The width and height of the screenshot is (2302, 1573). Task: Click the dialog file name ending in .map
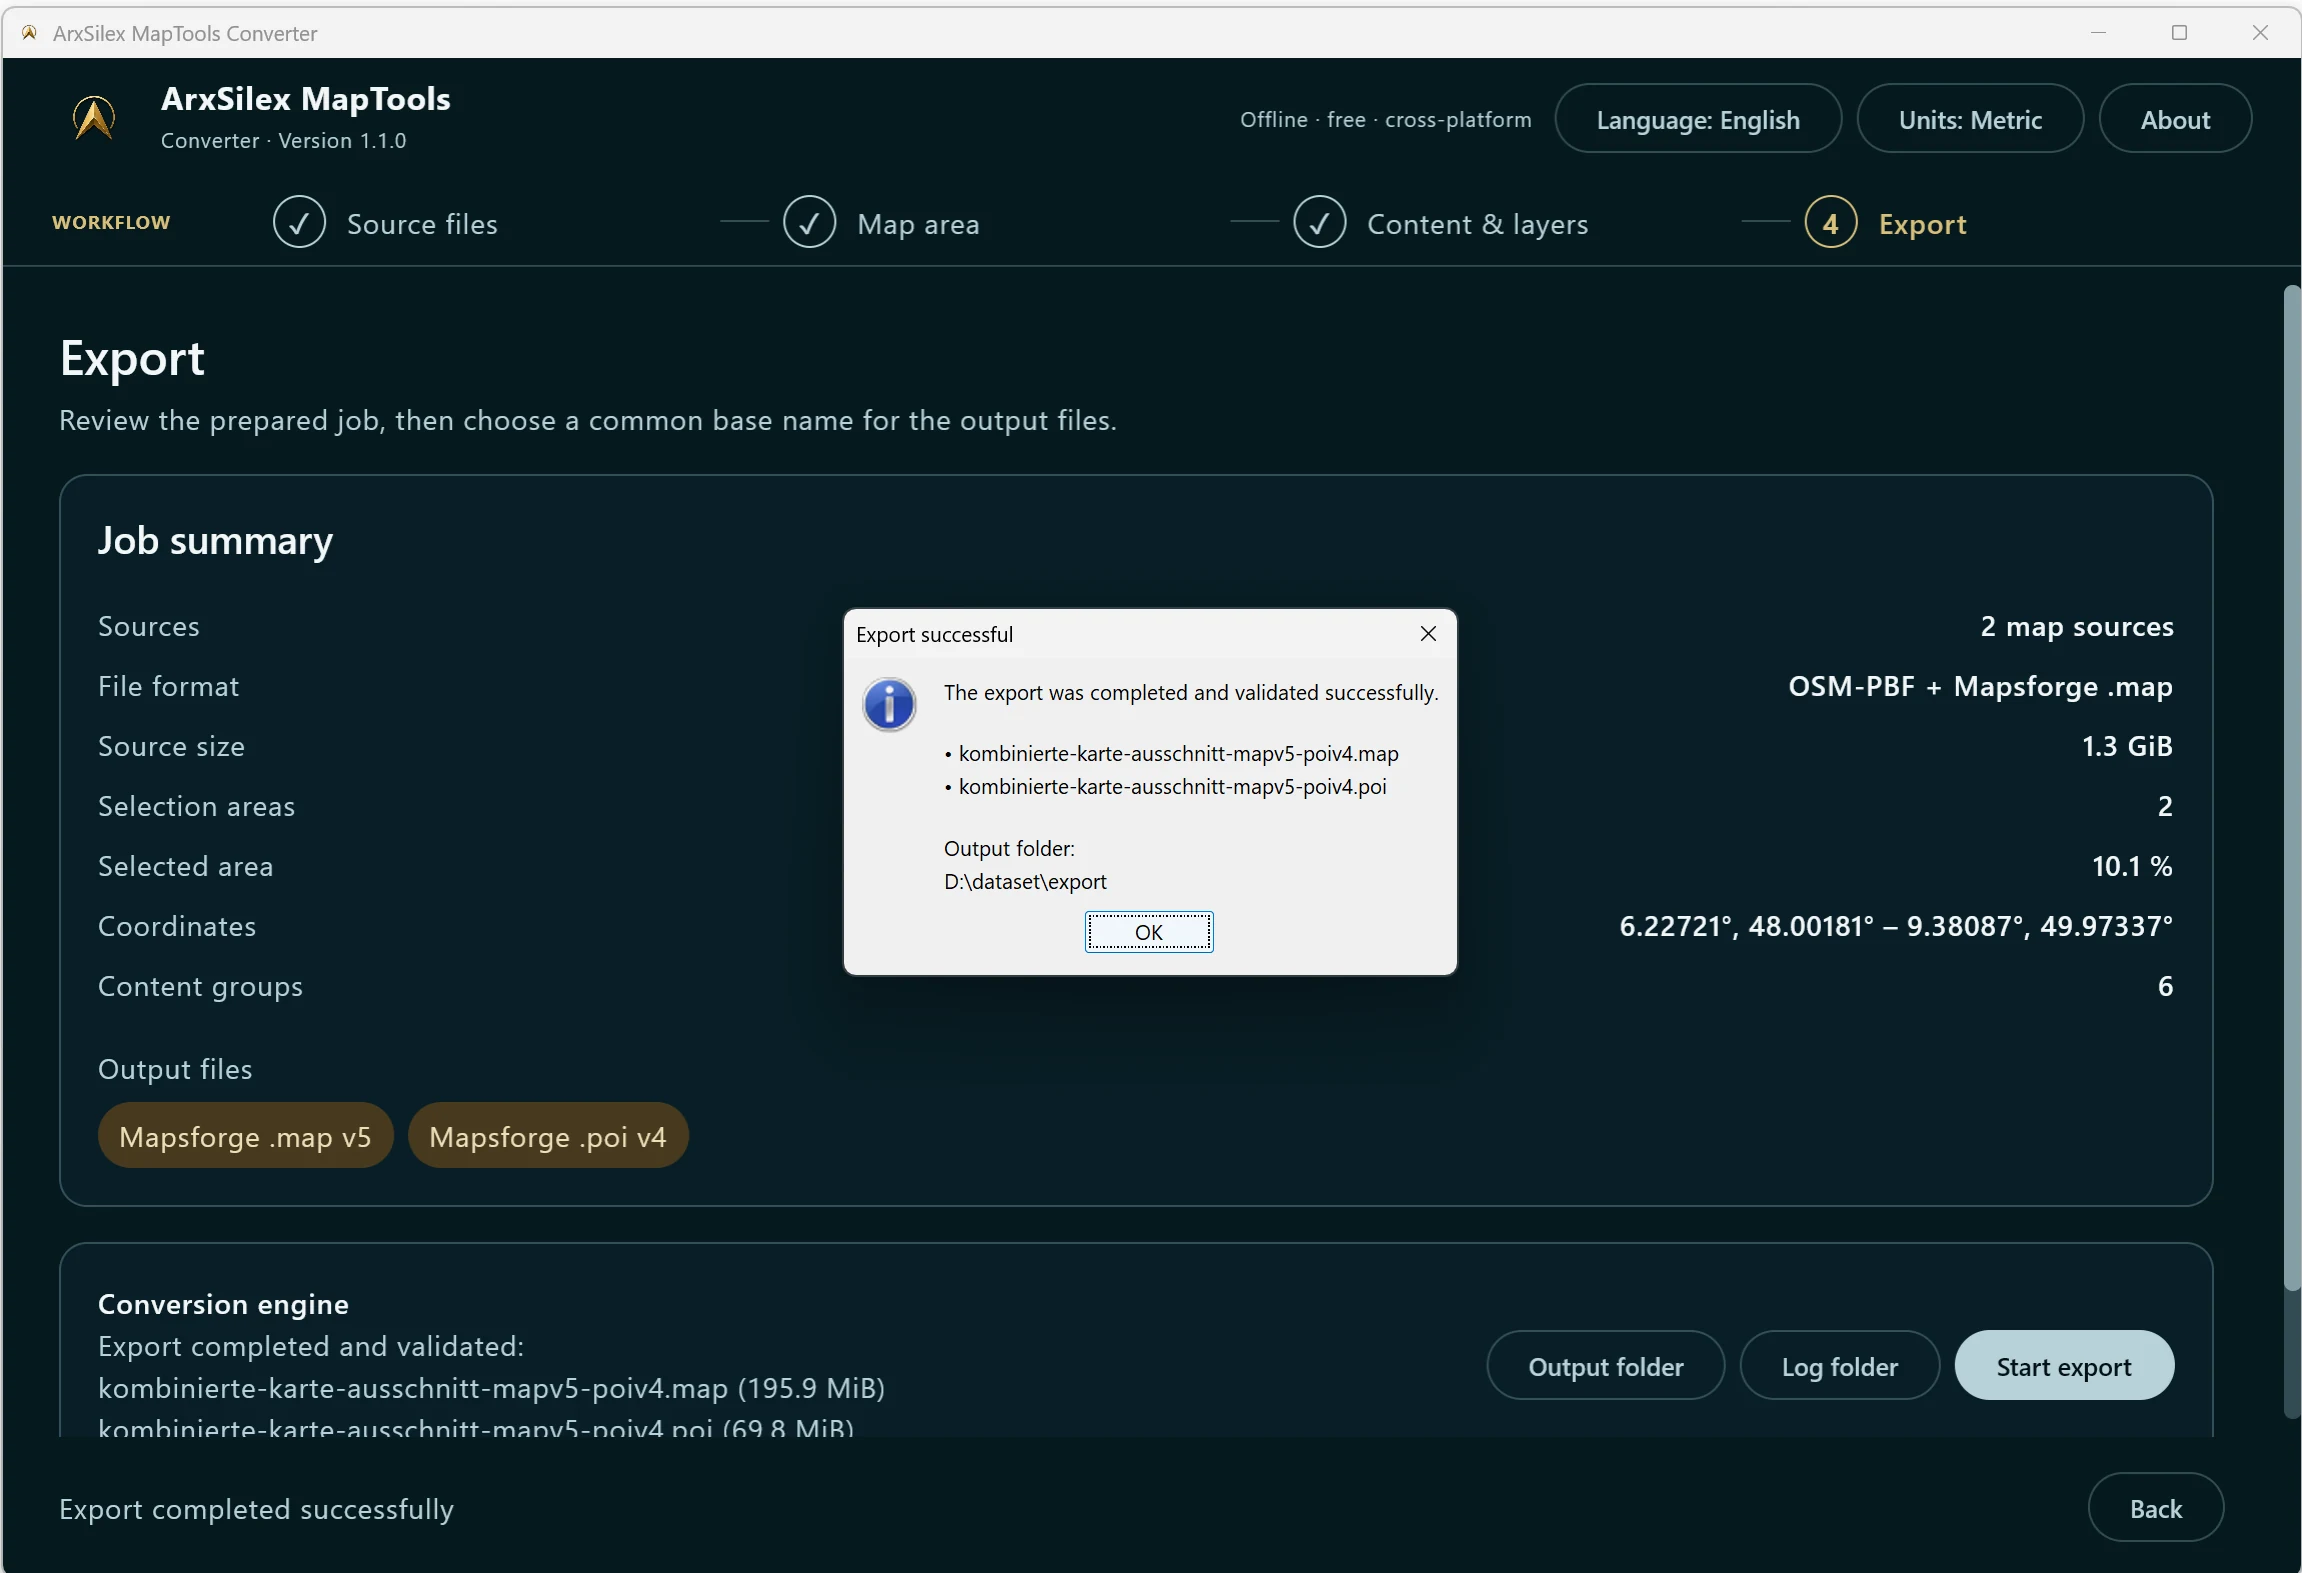[x=1178, y=753]
